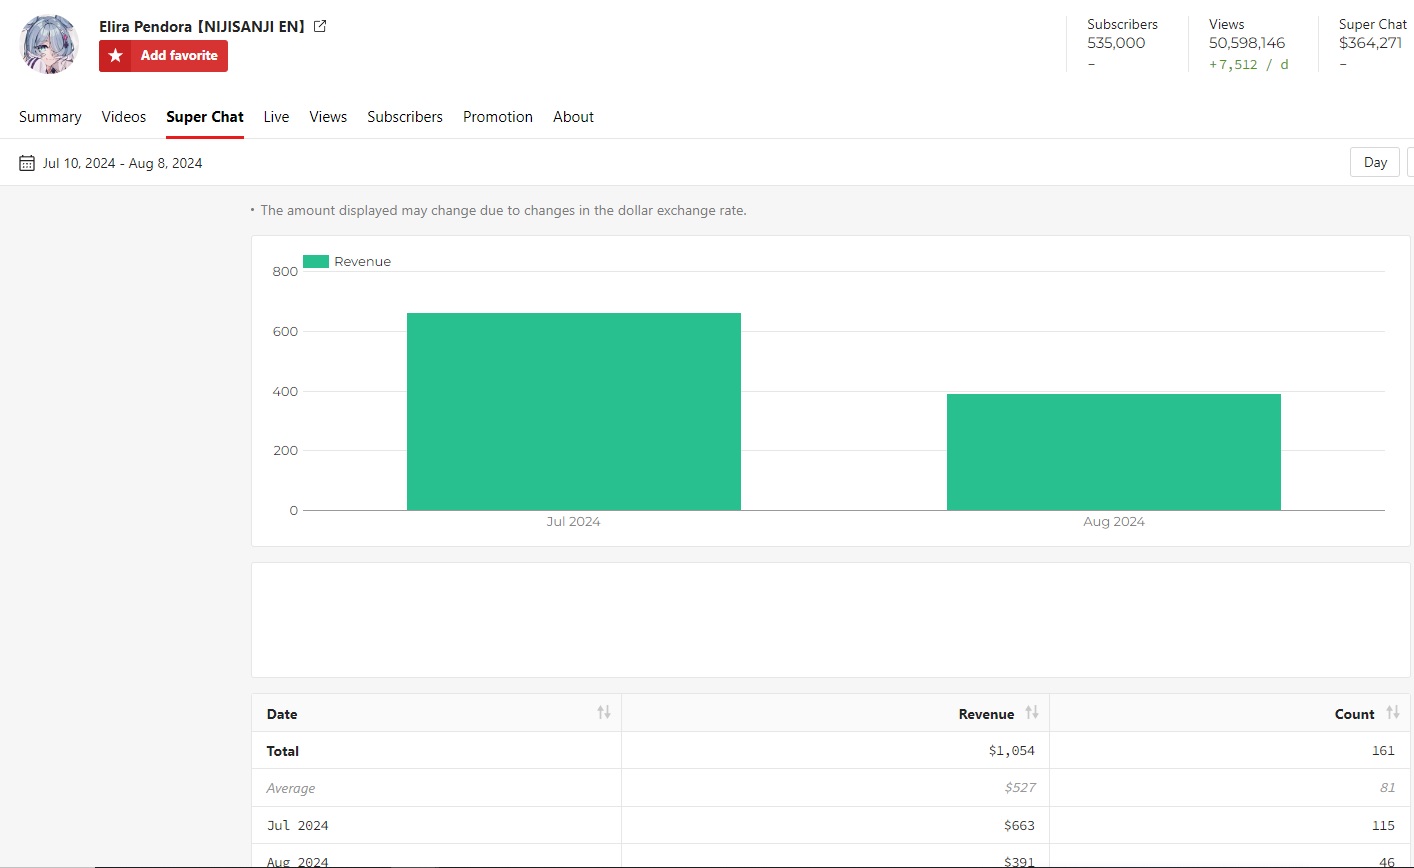Viewport: 1414px width, 868px height.
Task: Open external link icon beside channel name
Action: tap(320, 27)
